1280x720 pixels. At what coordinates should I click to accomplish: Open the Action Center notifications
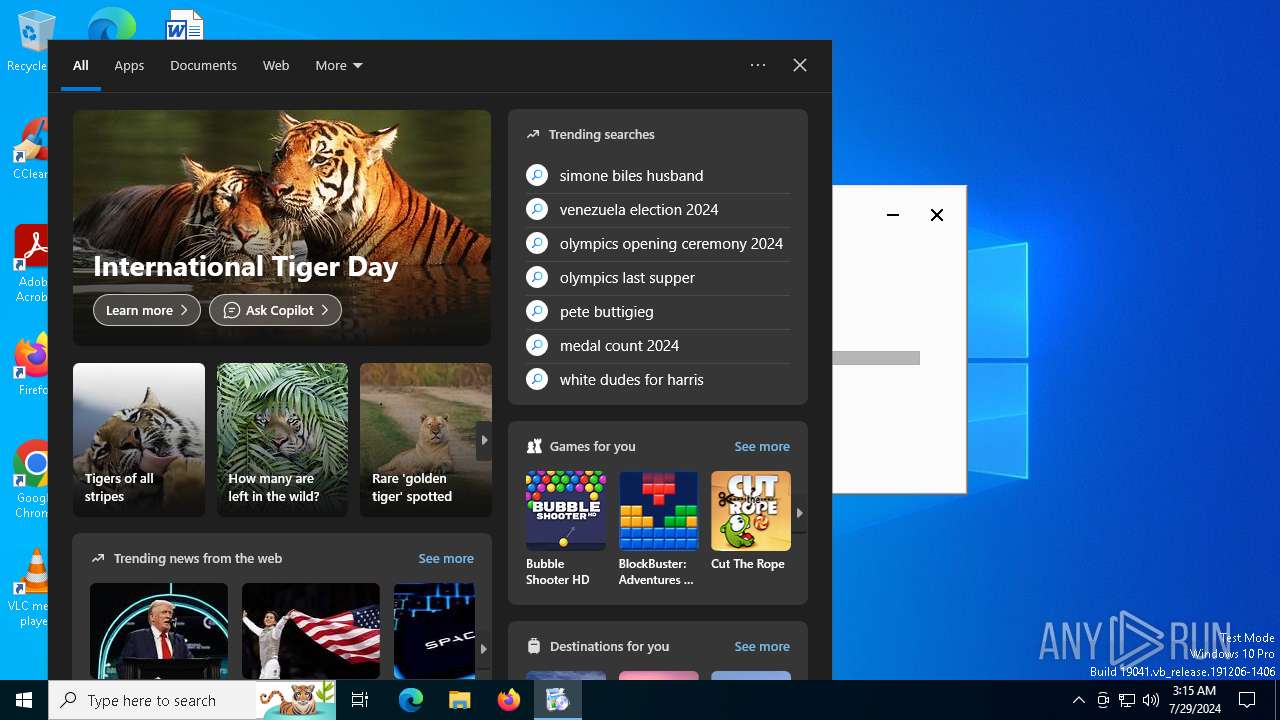(x=1247, y=700)
